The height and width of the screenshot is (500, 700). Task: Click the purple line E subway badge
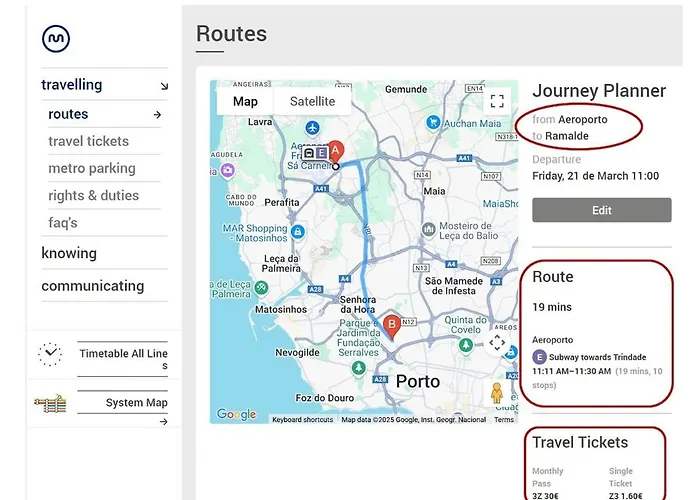pyautogui.click(x=539, y=357)
